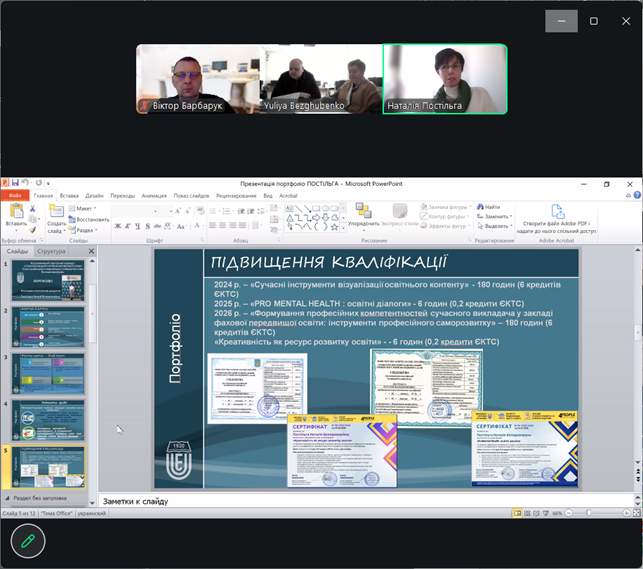
Task: Open the font name combo box
Action: coord(136,211)
